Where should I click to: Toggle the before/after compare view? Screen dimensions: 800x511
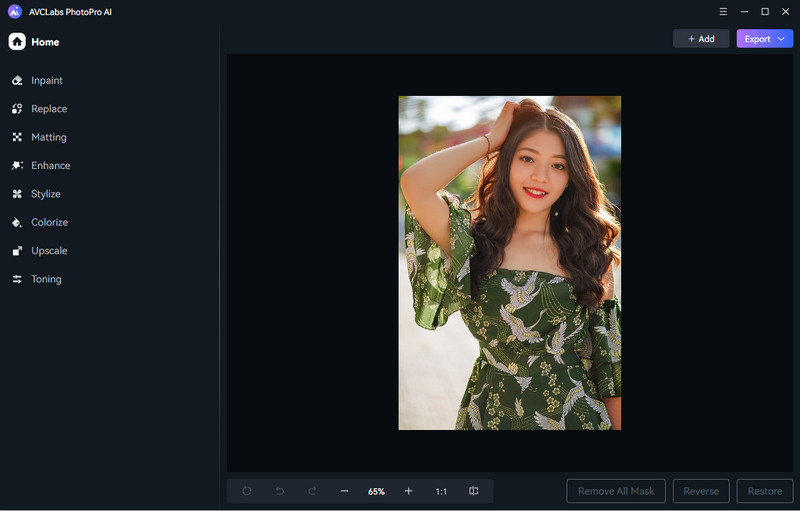click(473, 491)
